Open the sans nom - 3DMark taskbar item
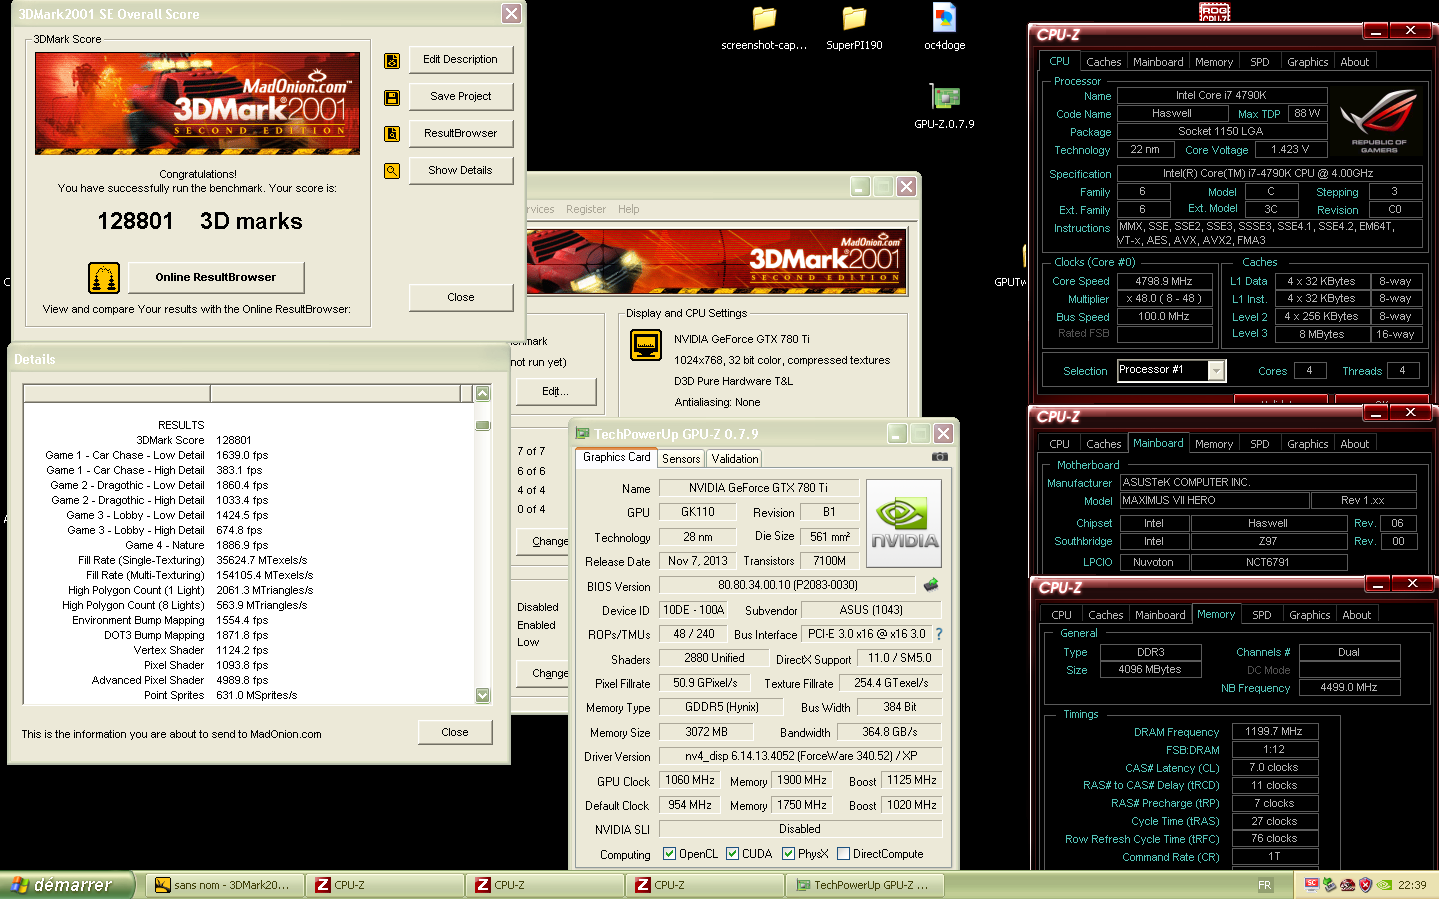 coord(223,885)
